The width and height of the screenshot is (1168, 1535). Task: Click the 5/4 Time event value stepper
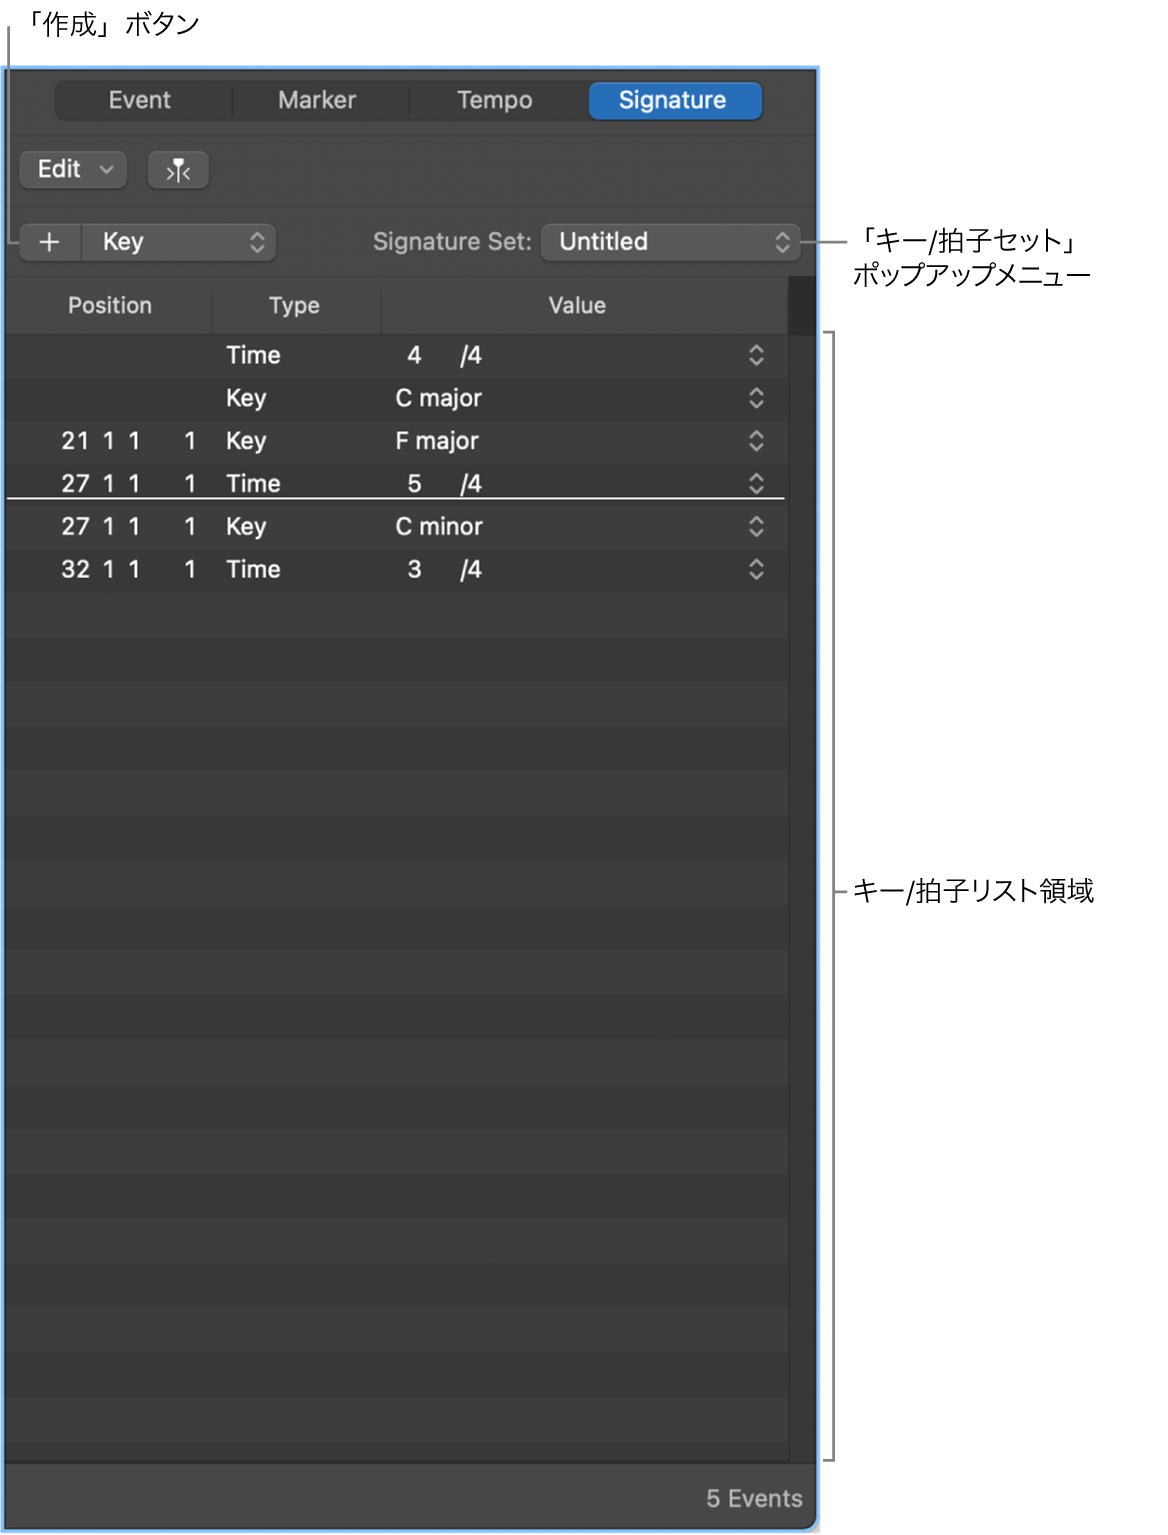coord(755,483)
